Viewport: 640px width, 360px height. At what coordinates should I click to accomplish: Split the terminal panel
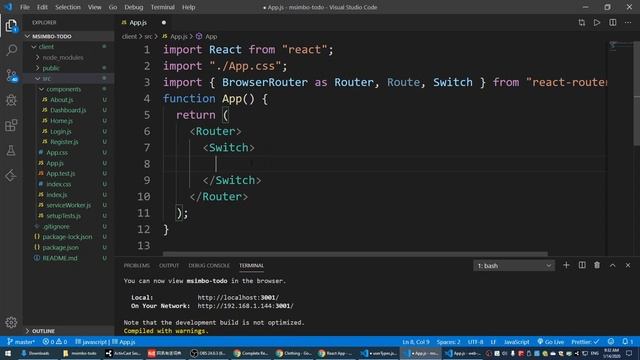pyautogui.click(x=582, y=265)
